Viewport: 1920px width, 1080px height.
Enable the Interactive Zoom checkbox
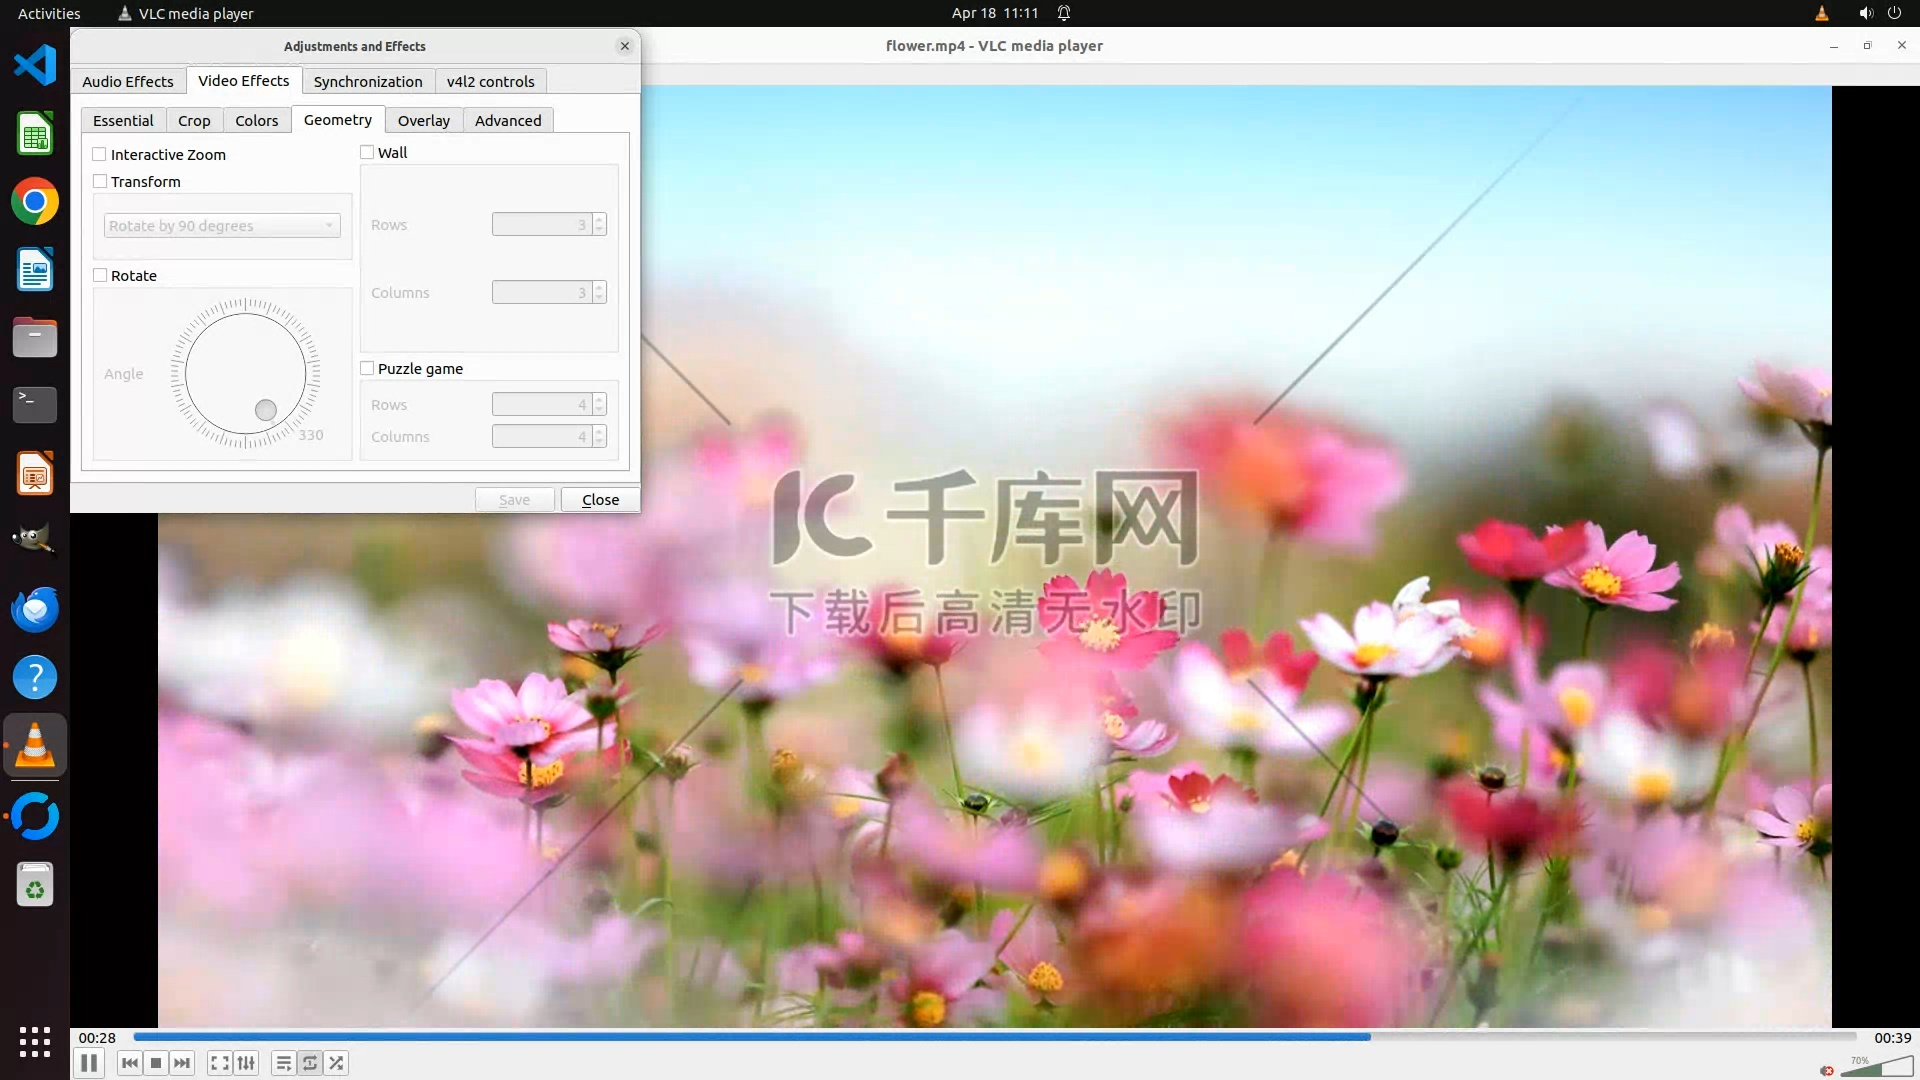100,154
